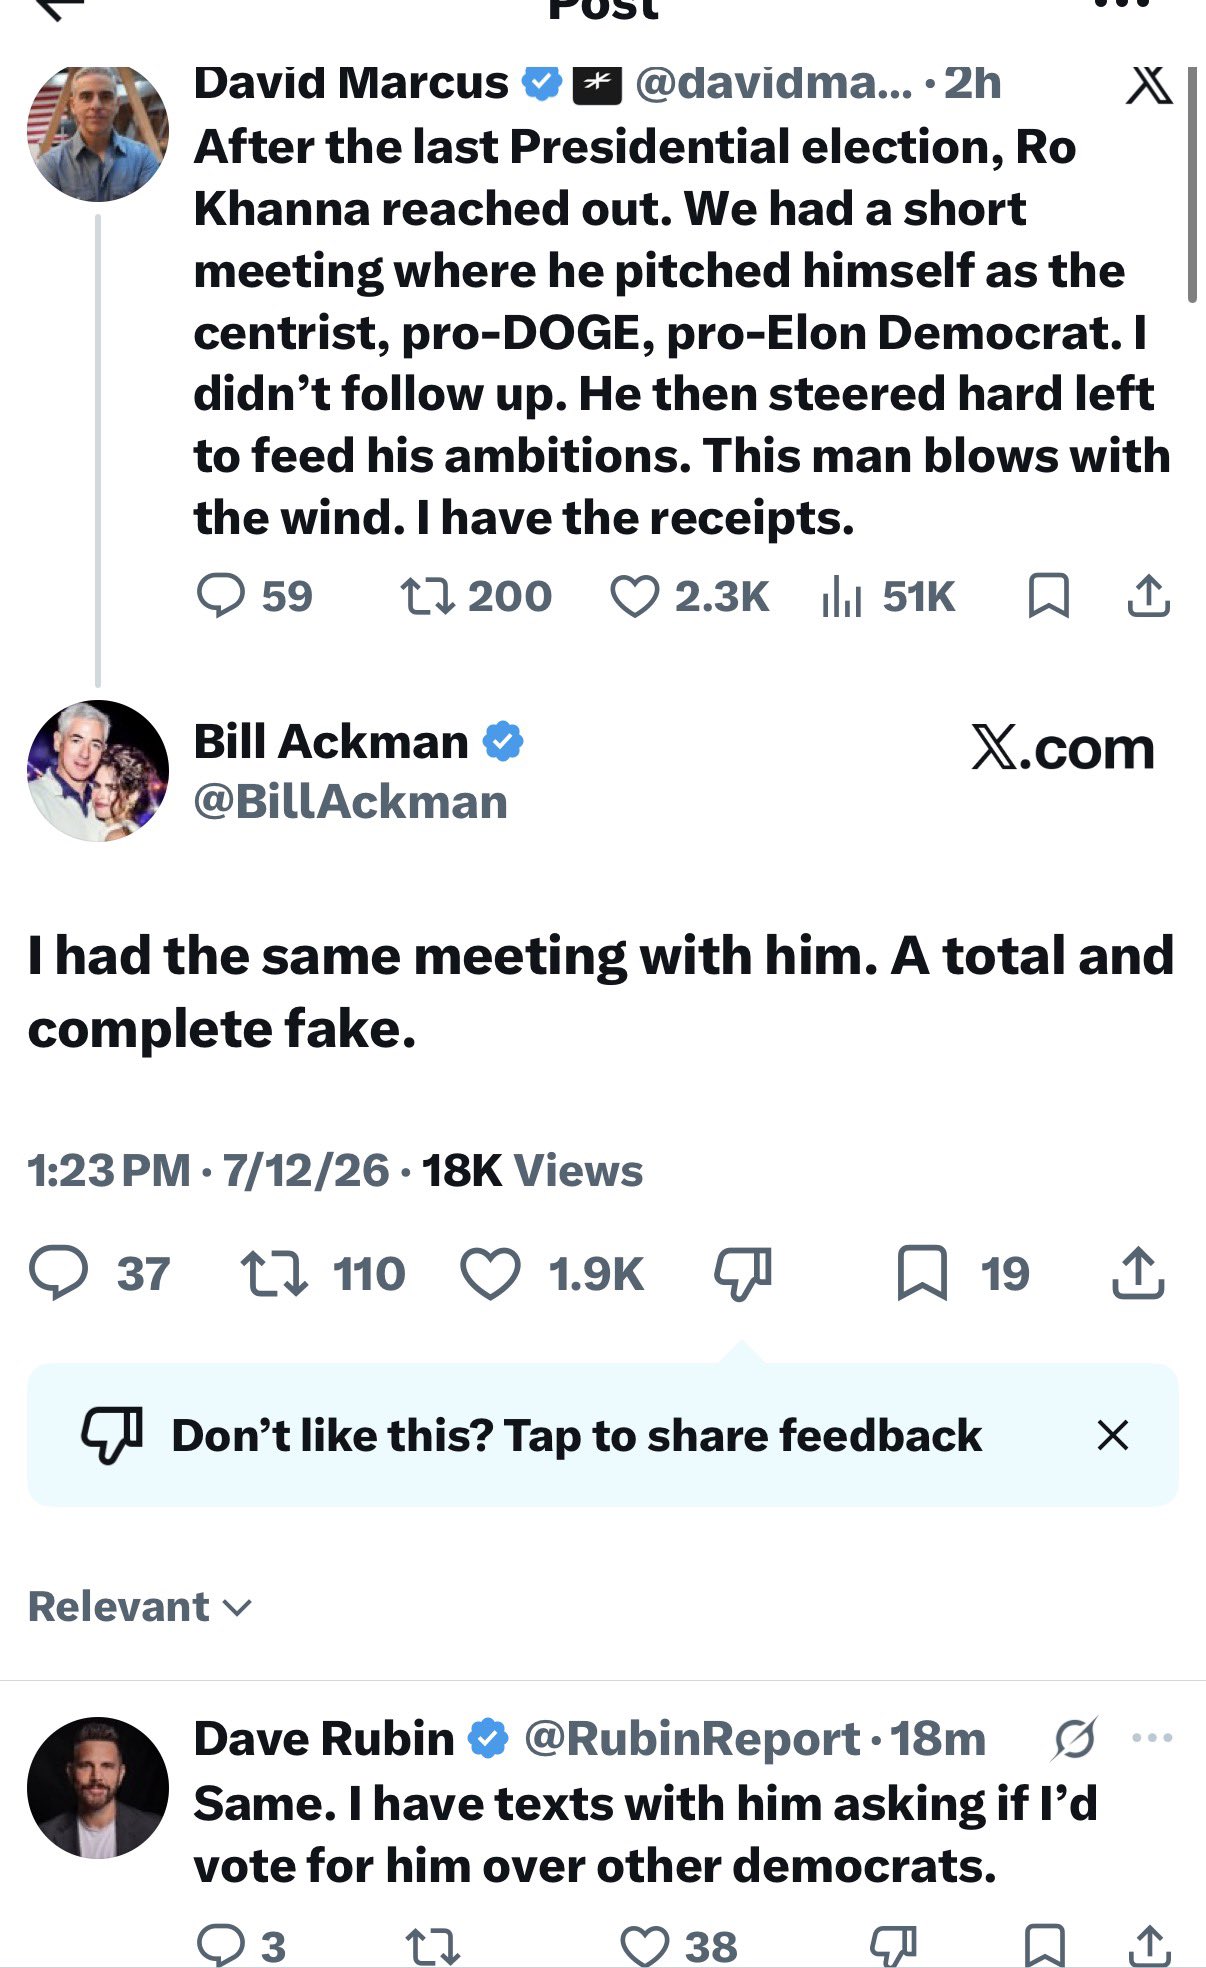This screenshot has width=1206, height=1968.
Task: Bookmark David Marcus's post
Action: coord(1049,596)
